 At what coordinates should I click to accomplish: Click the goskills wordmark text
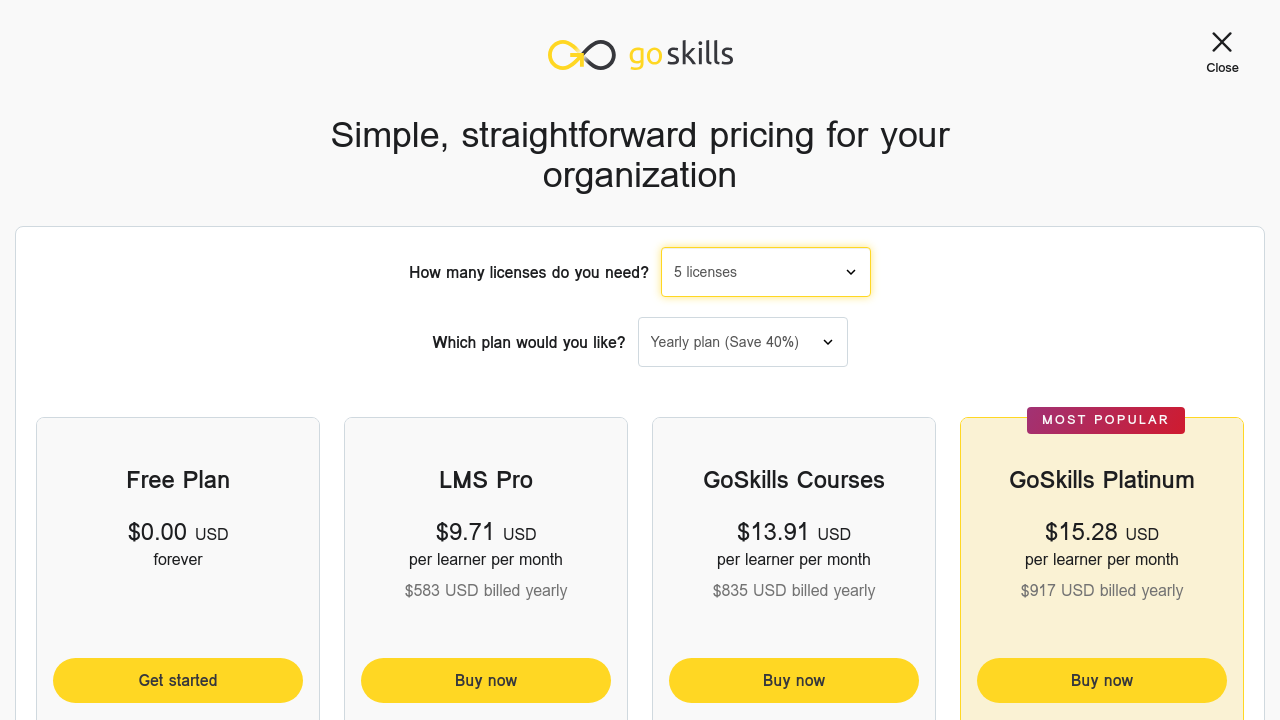point(681,54)
